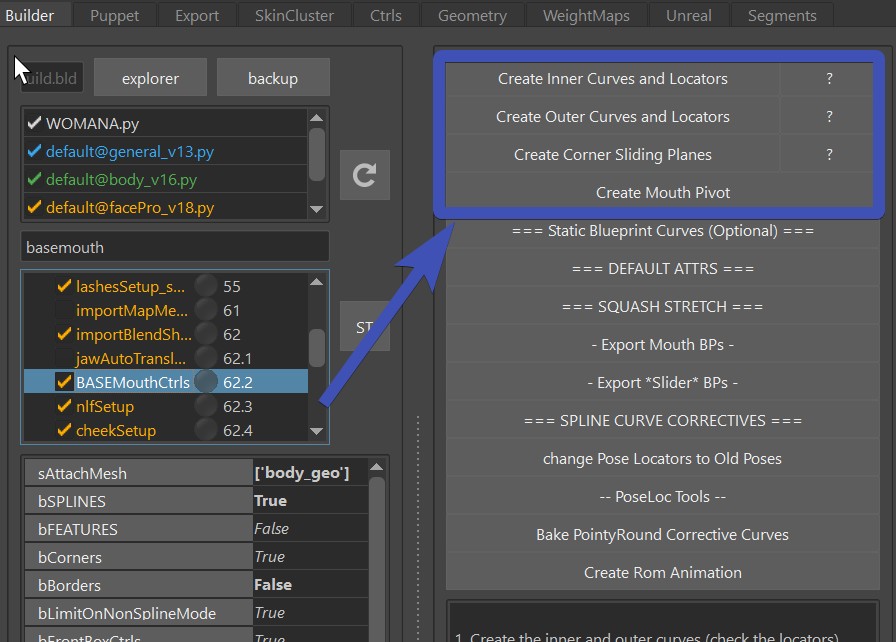The image size is (896, 642).
Task: Enable the jawAutoTransl function checkbox
Action: [64, 358]
